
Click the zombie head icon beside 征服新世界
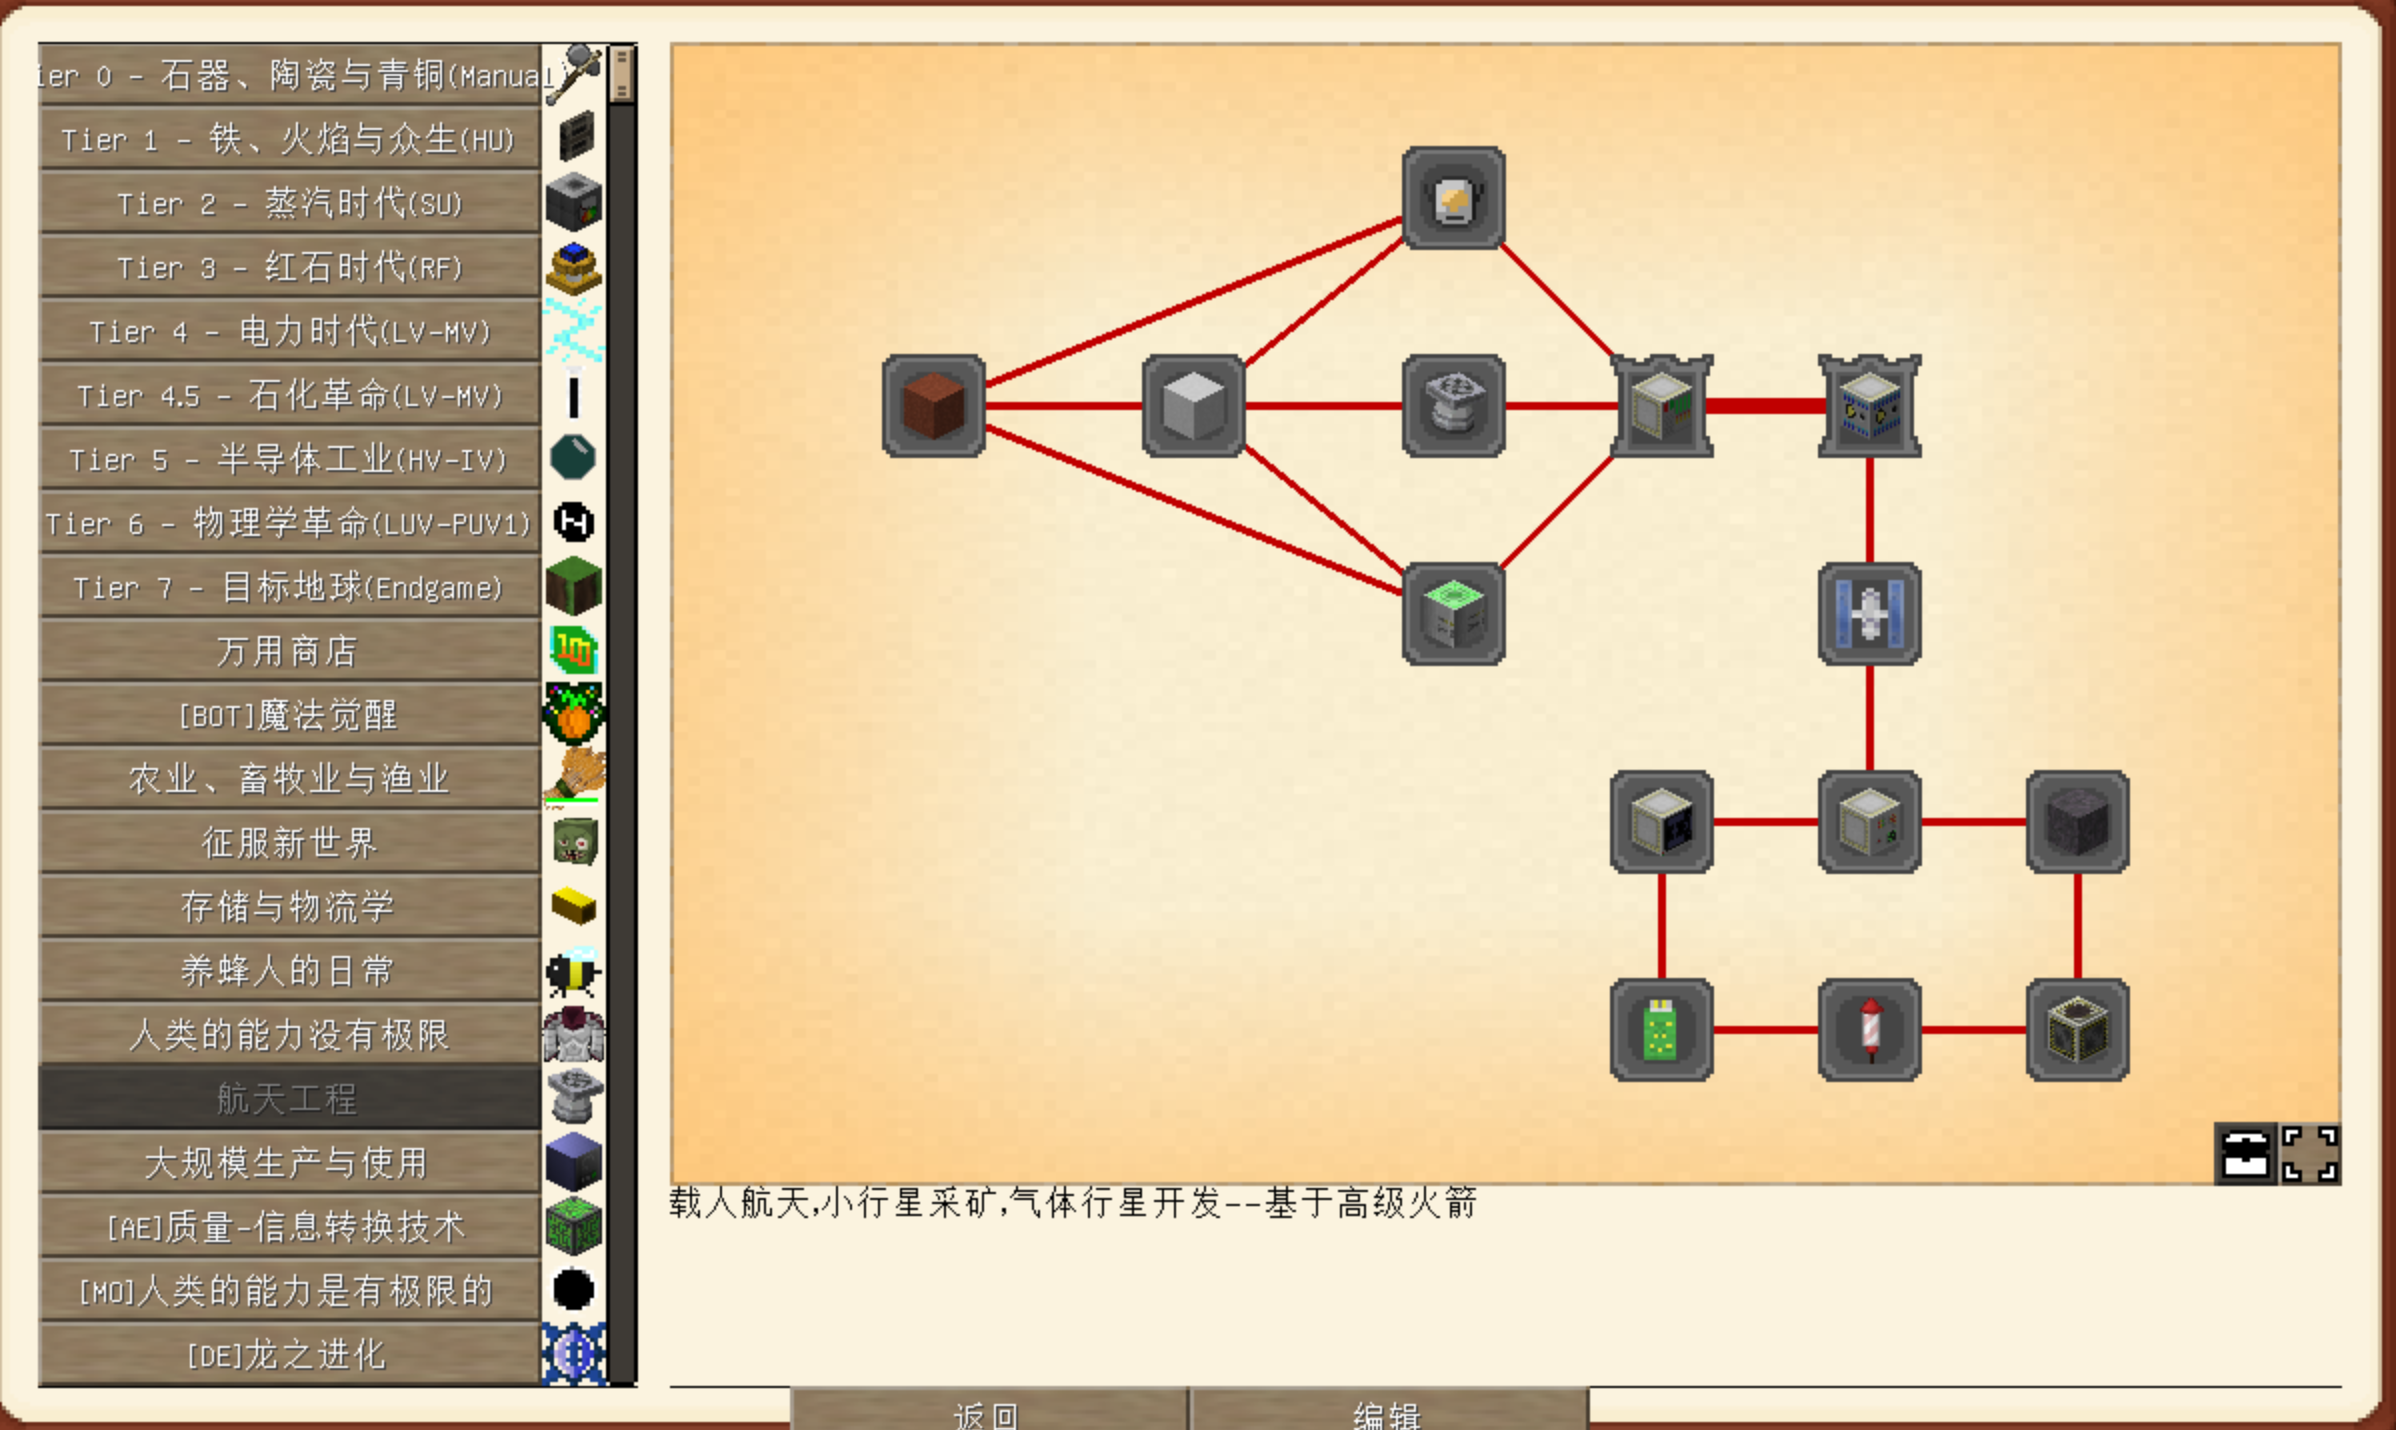tap(574, 842)
